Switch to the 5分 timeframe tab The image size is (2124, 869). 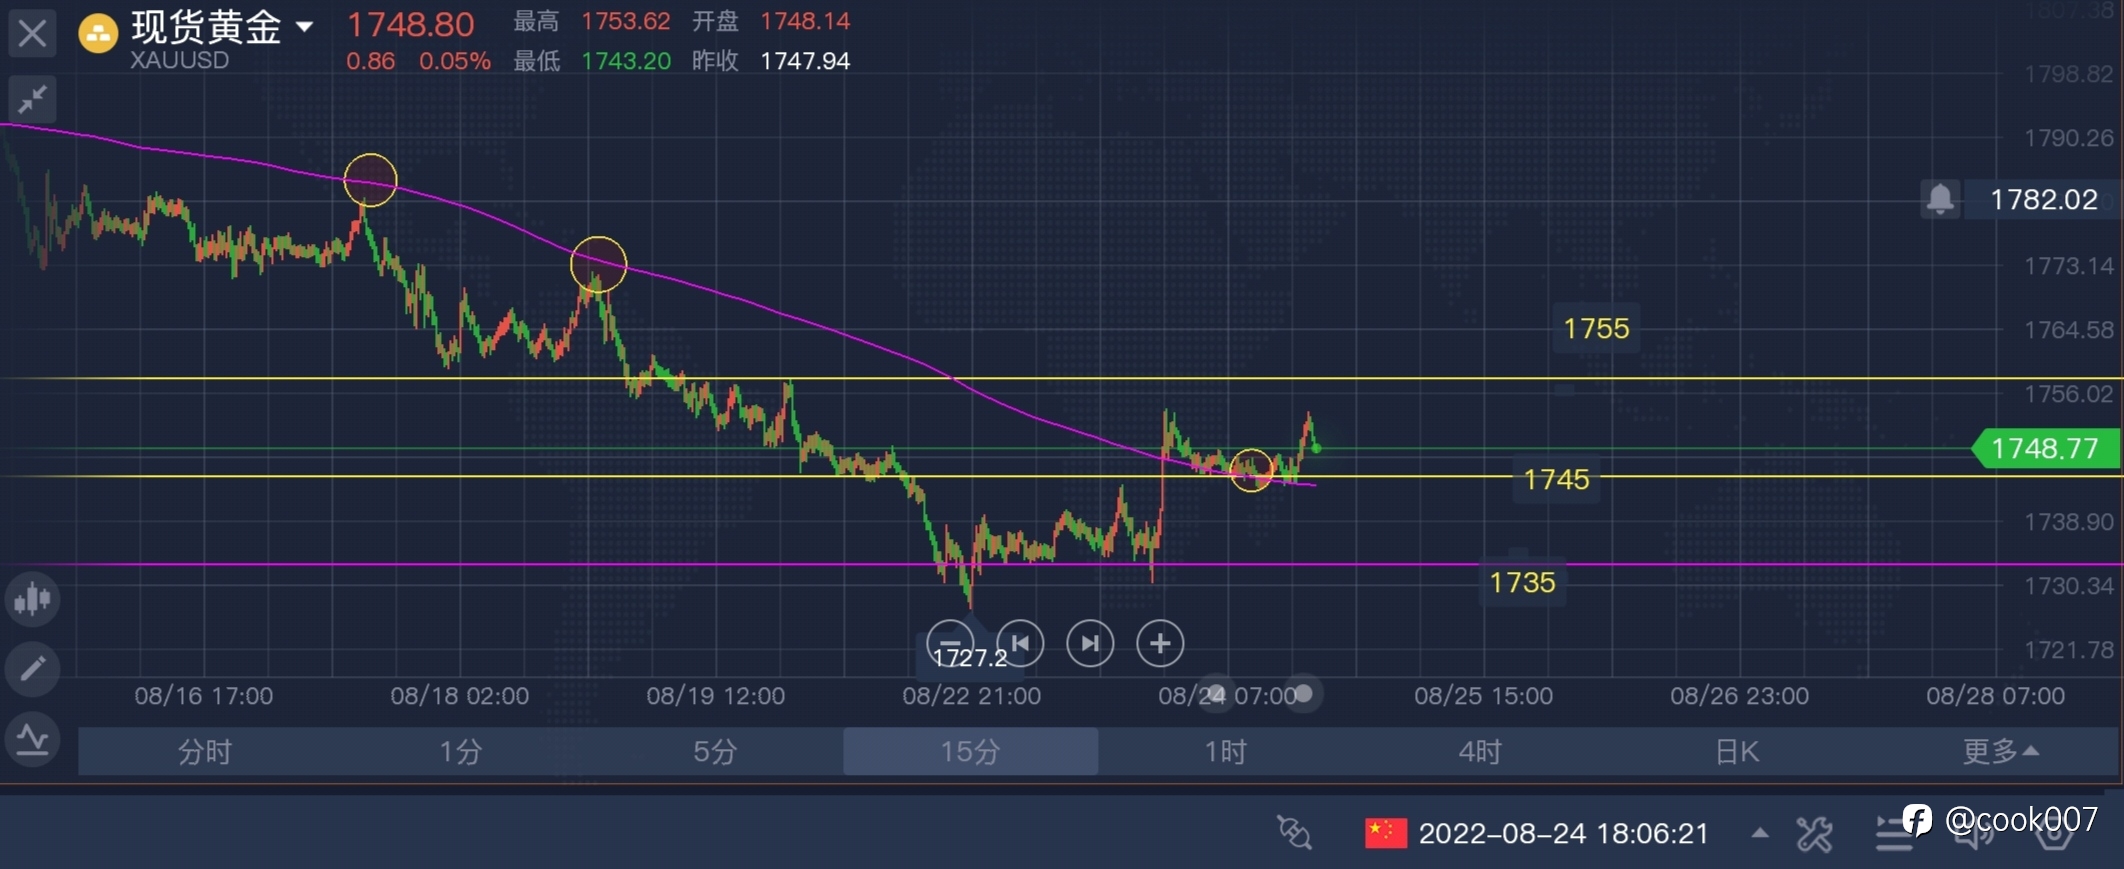(x=715, y=751)
